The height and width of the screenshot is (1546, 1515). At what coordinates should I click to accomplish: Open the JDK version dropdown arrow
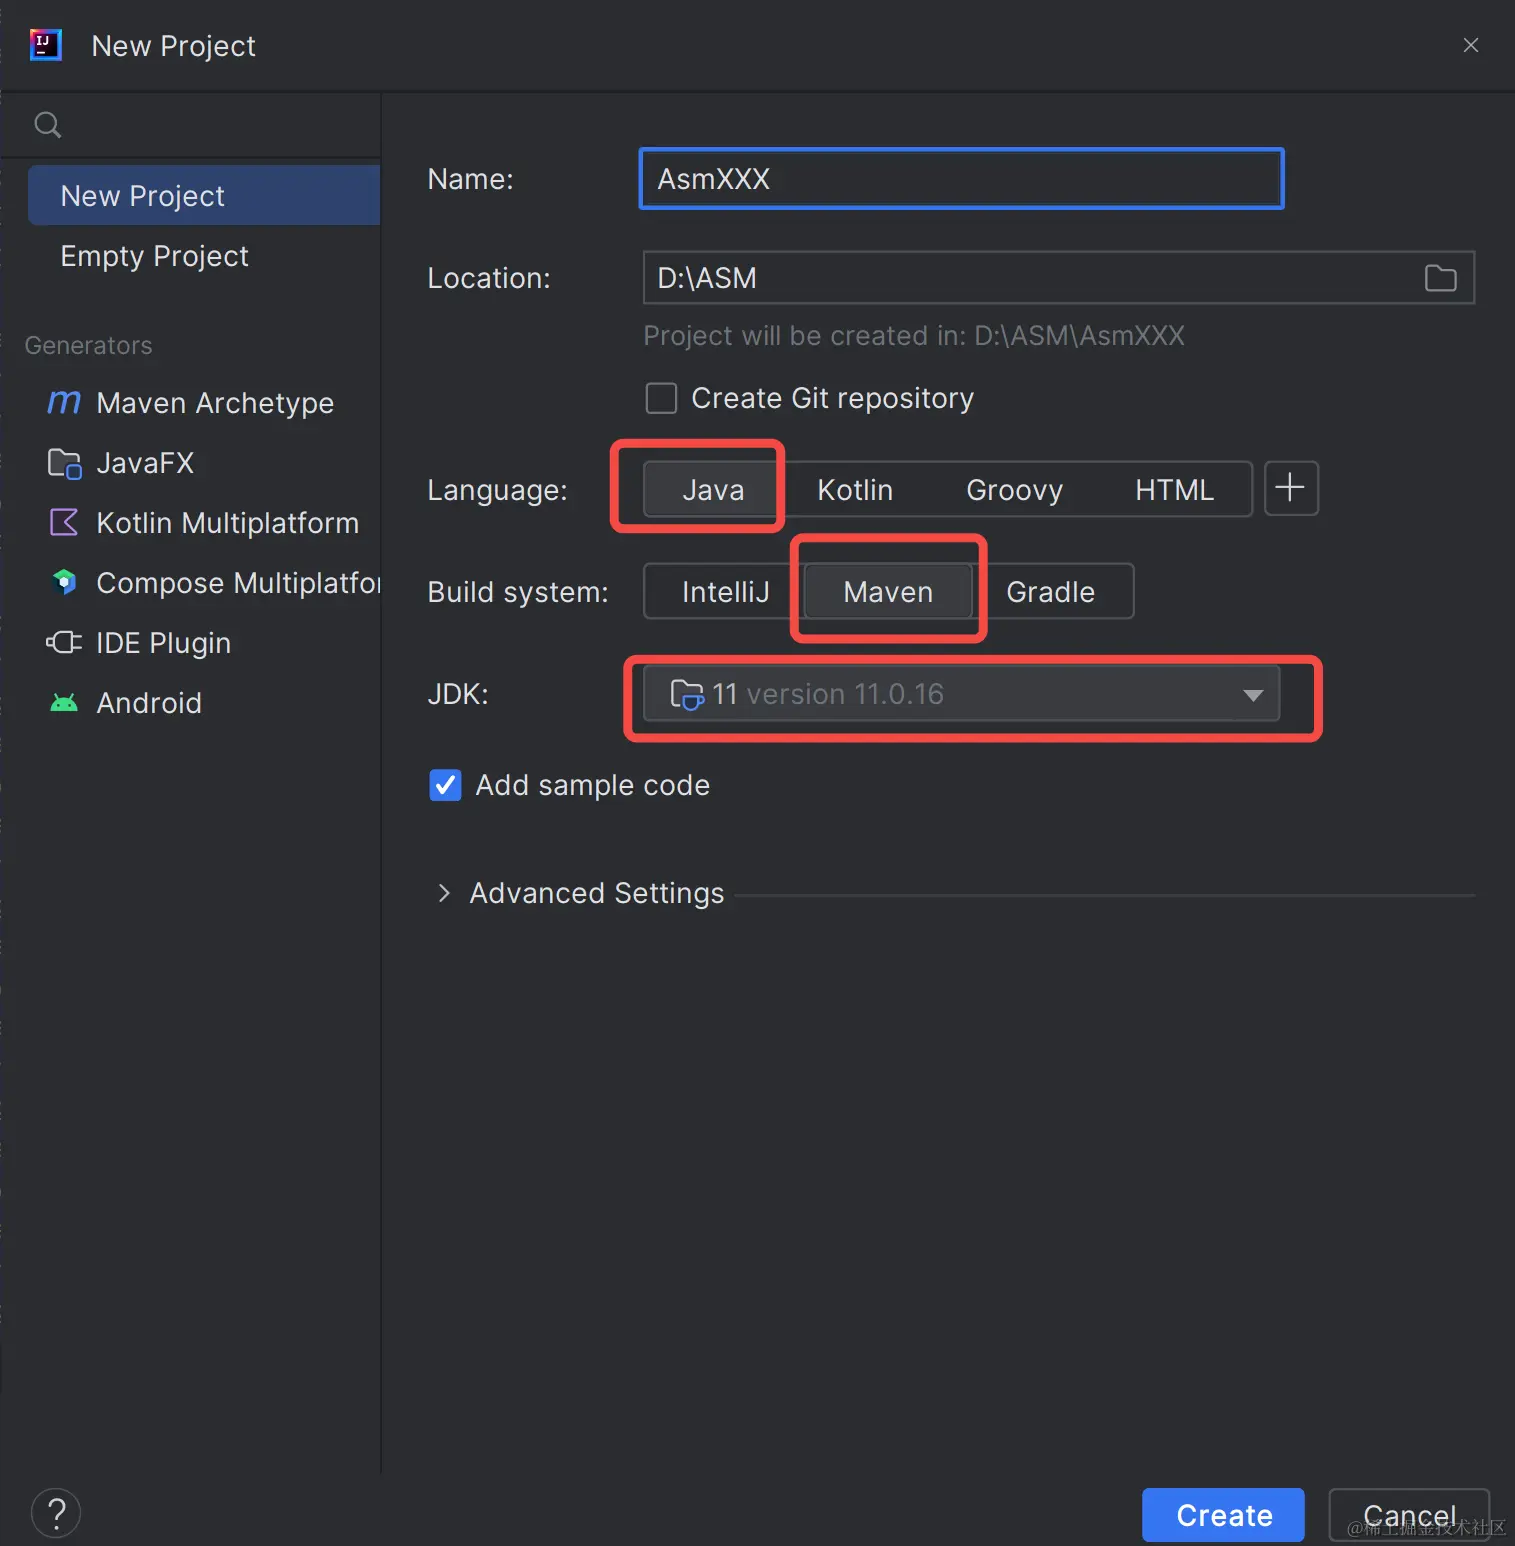click(1253, 695)
